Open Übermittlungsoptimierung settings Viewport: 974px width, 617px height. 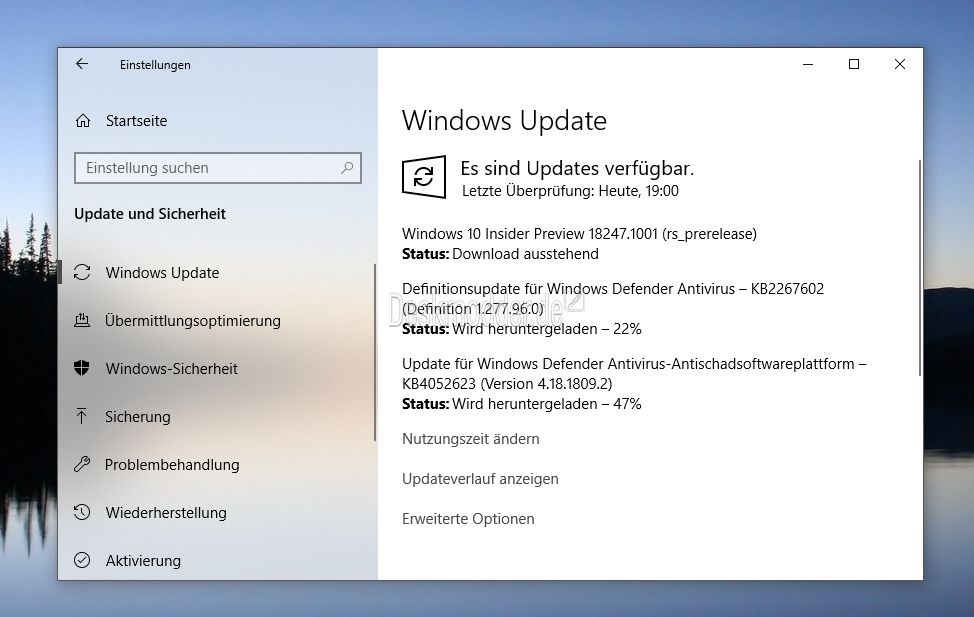point(193,321)
